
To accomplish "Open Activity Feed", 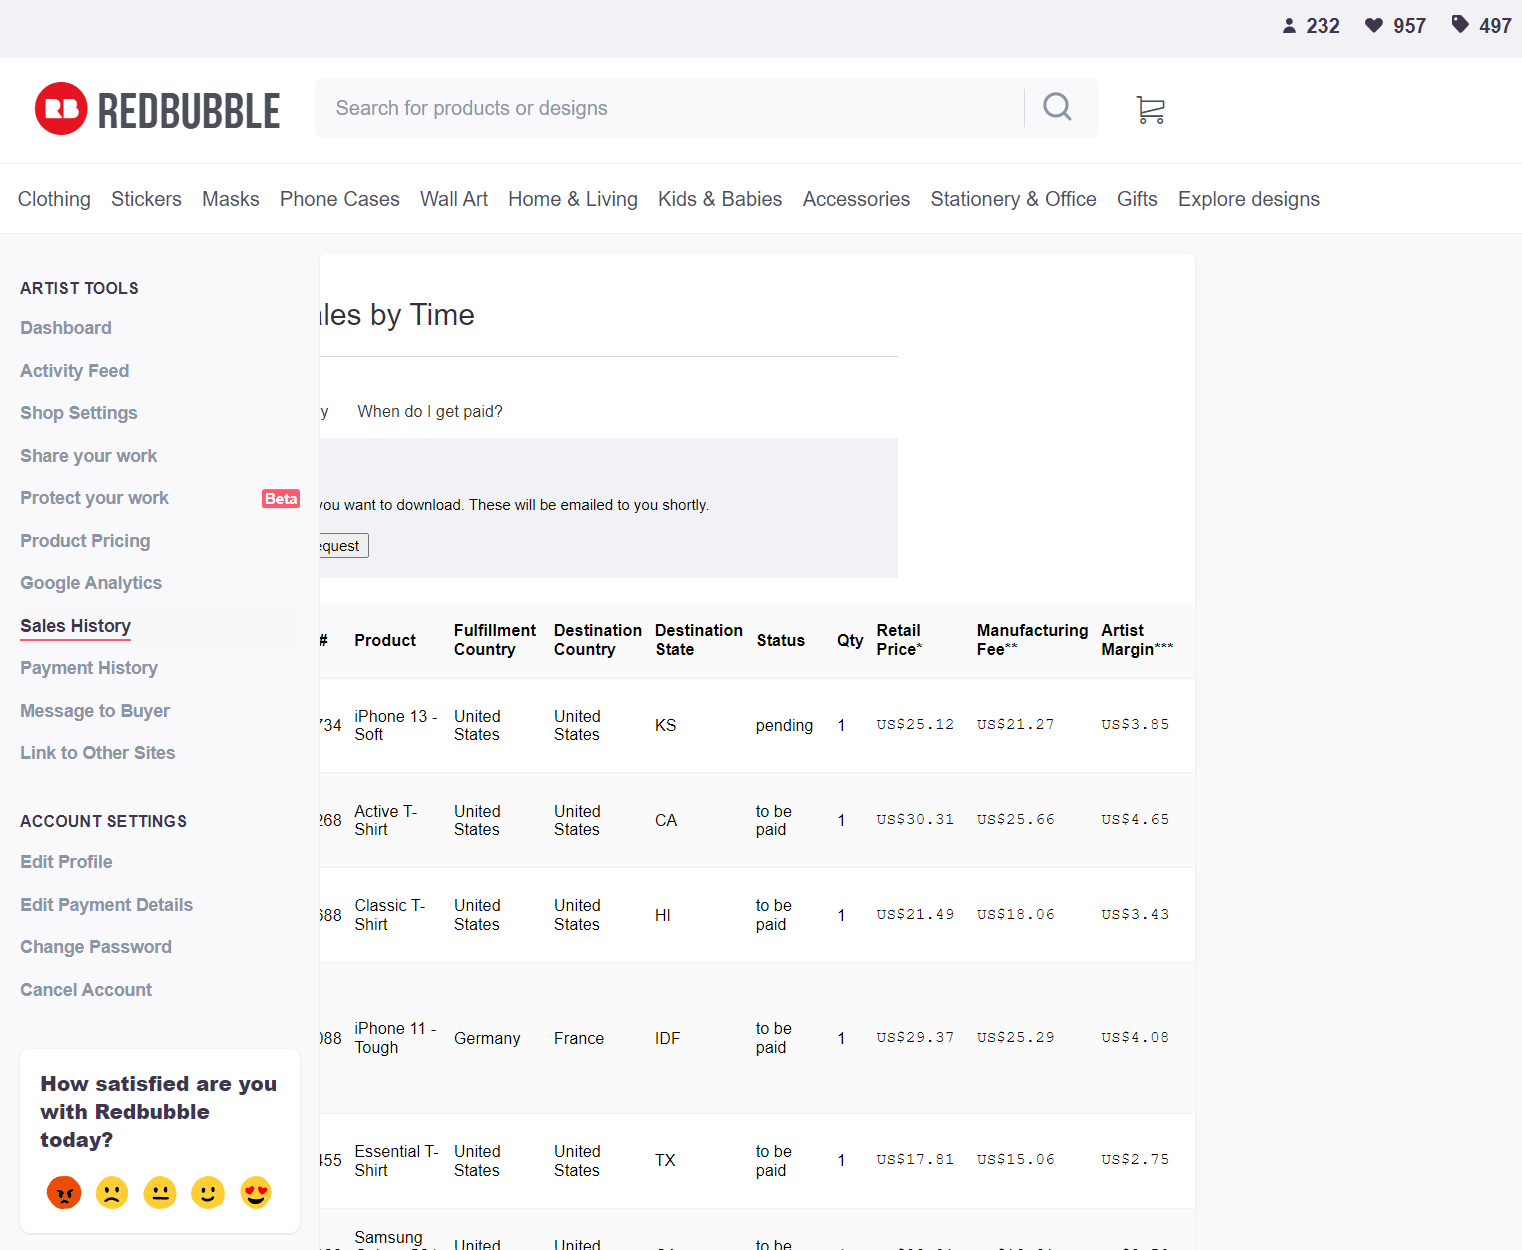I will (x=75, y=371).
